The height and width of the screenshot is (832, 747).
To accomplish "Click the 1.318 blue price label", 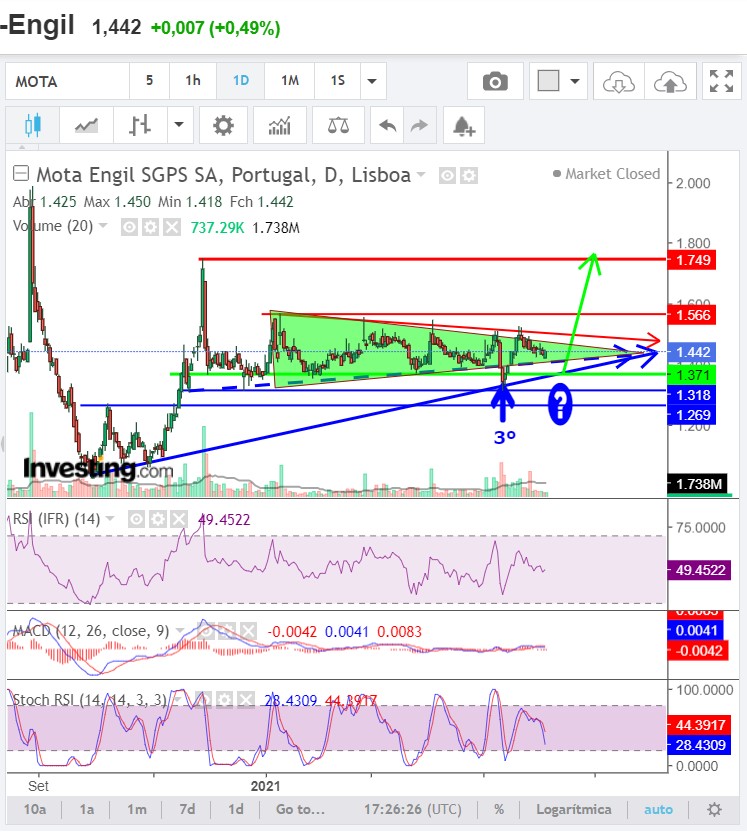I will point(692,395).
